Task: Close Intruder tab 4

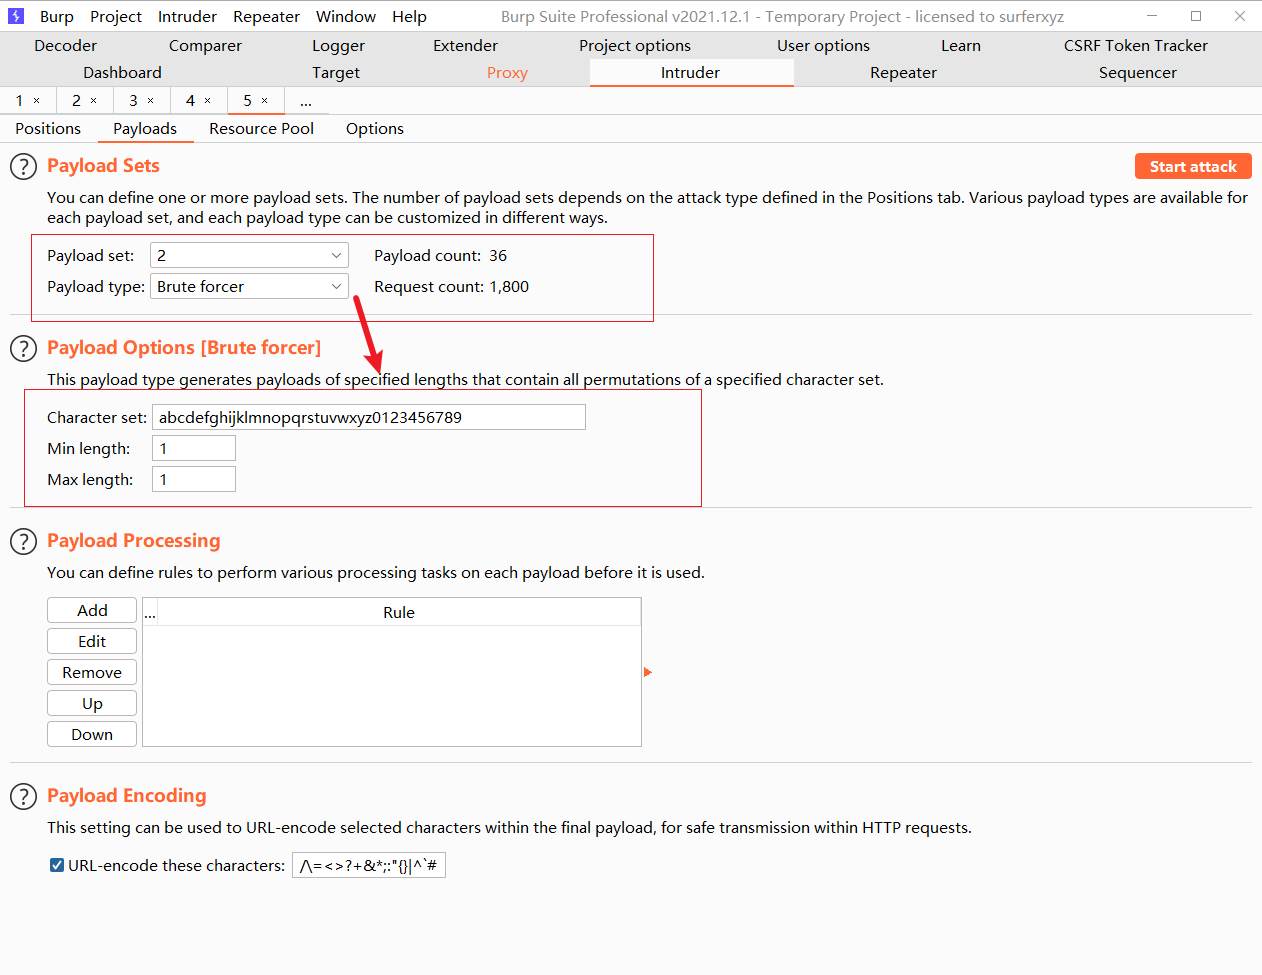Action: (208, 101)
